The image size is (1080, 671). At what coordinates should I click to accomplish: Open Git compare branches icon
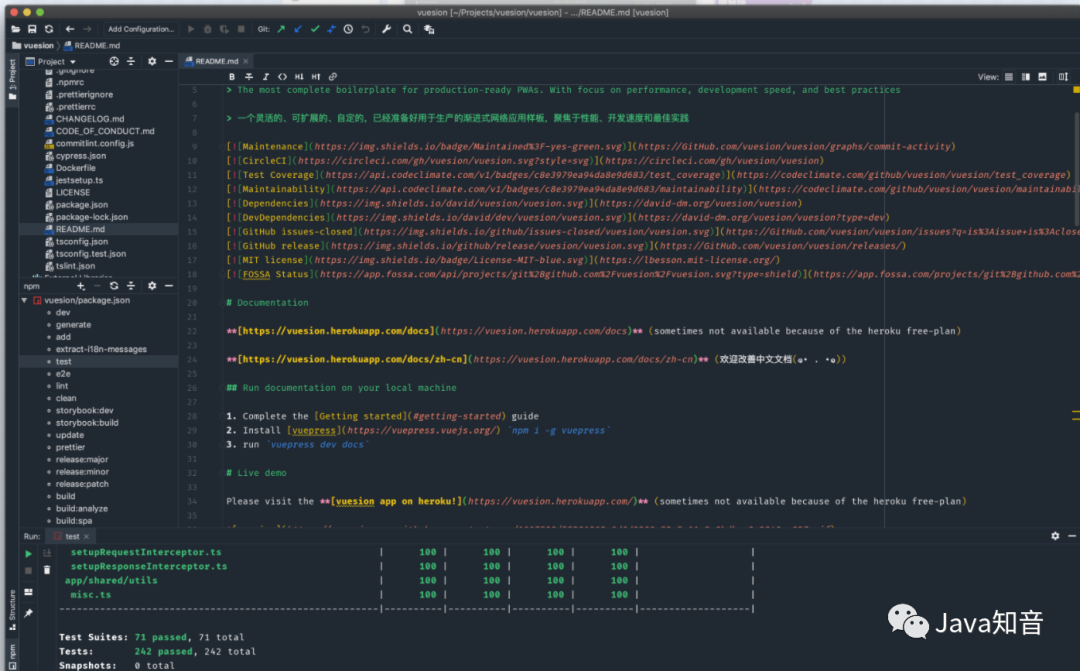coord(331,29)
